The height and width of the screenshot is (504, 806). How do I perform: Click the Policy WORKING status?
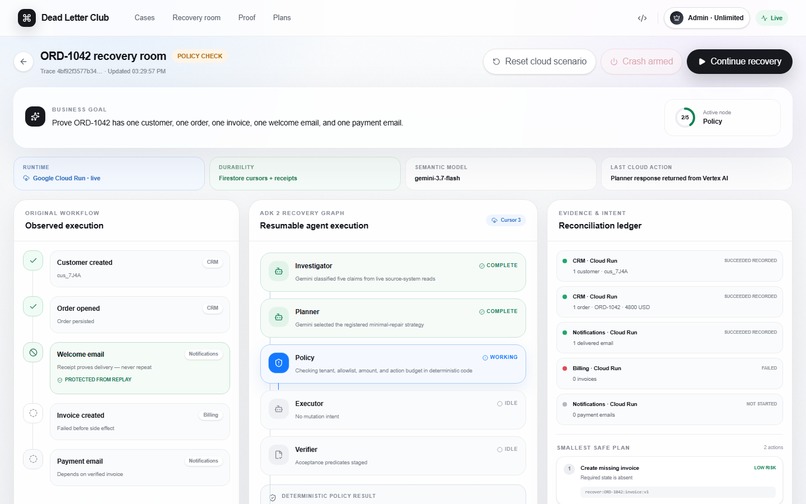coord(500,357)
